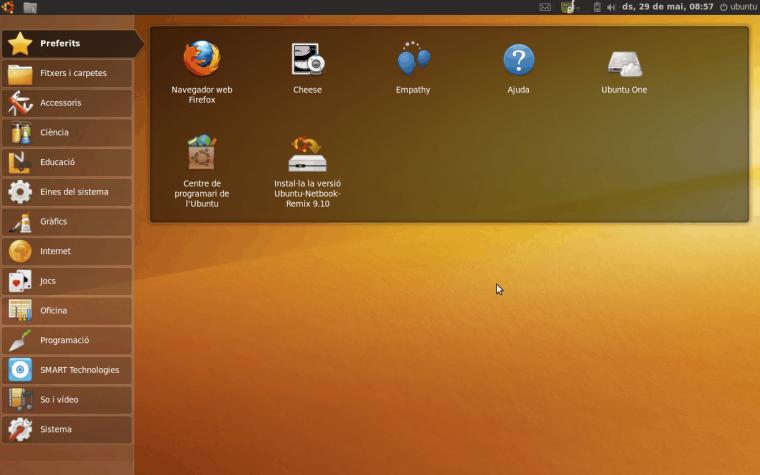
Task: Open the Gràfics category
Action: click(67, 222)
